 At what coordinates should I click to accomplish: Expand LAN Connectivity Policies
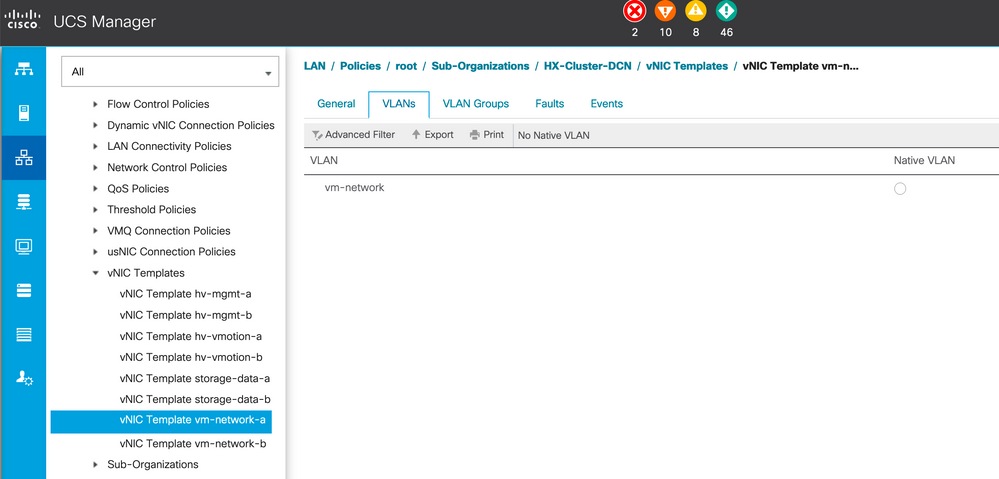coord(95,146)
